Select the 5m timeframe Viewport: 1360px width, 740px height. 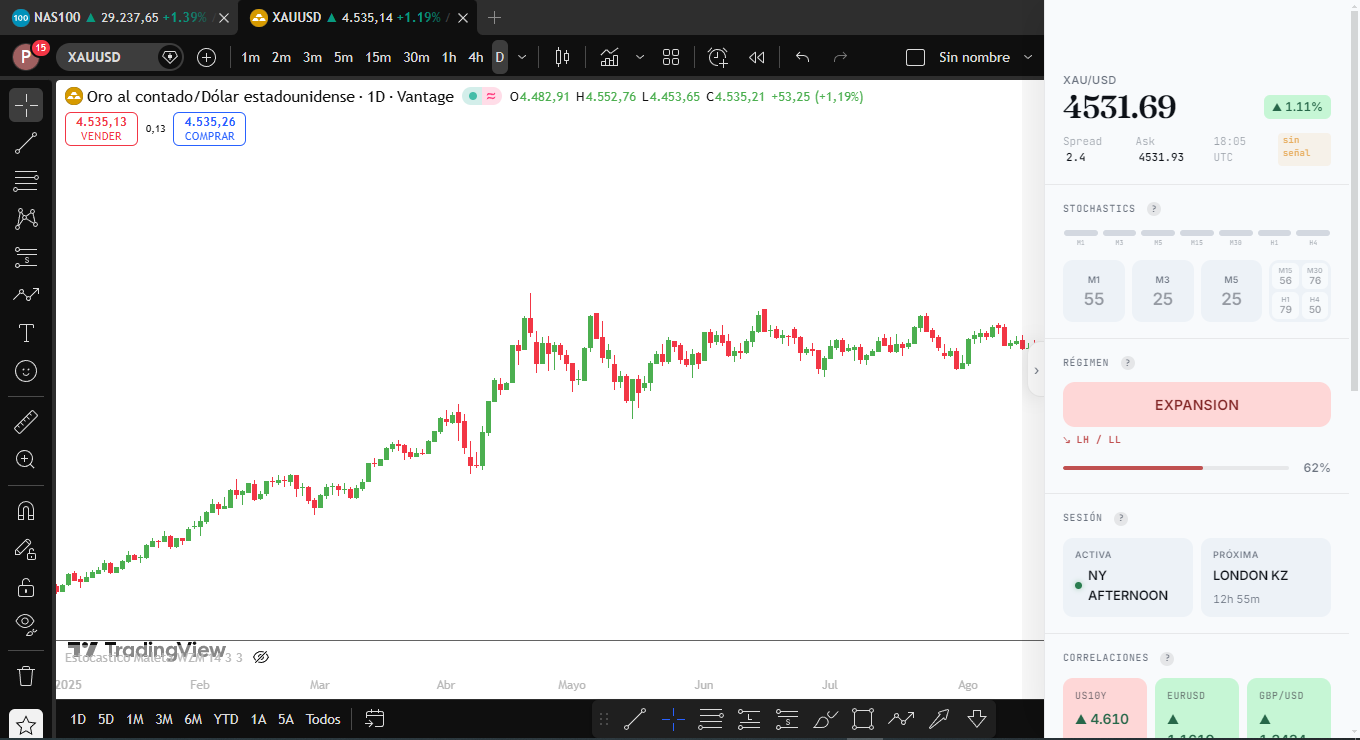click(x=344, y=57)
